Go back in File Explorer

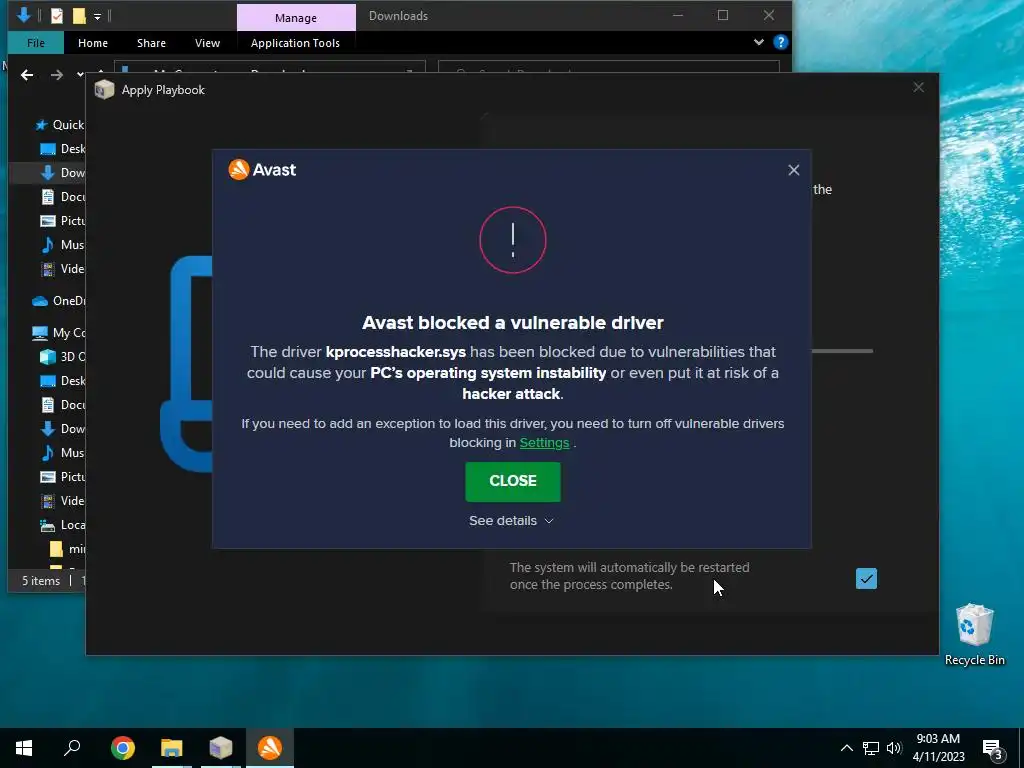(x=27, y=75)
